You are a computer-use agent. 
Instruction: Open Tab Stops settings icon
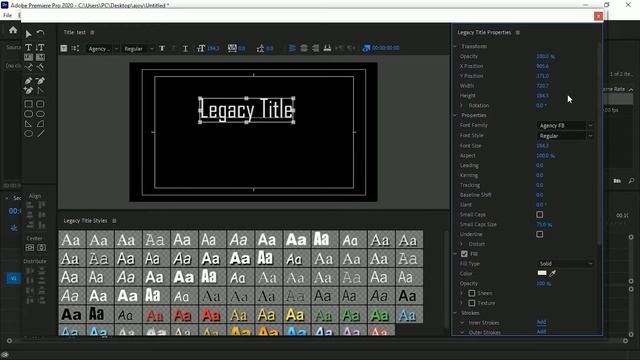point(327,48)
